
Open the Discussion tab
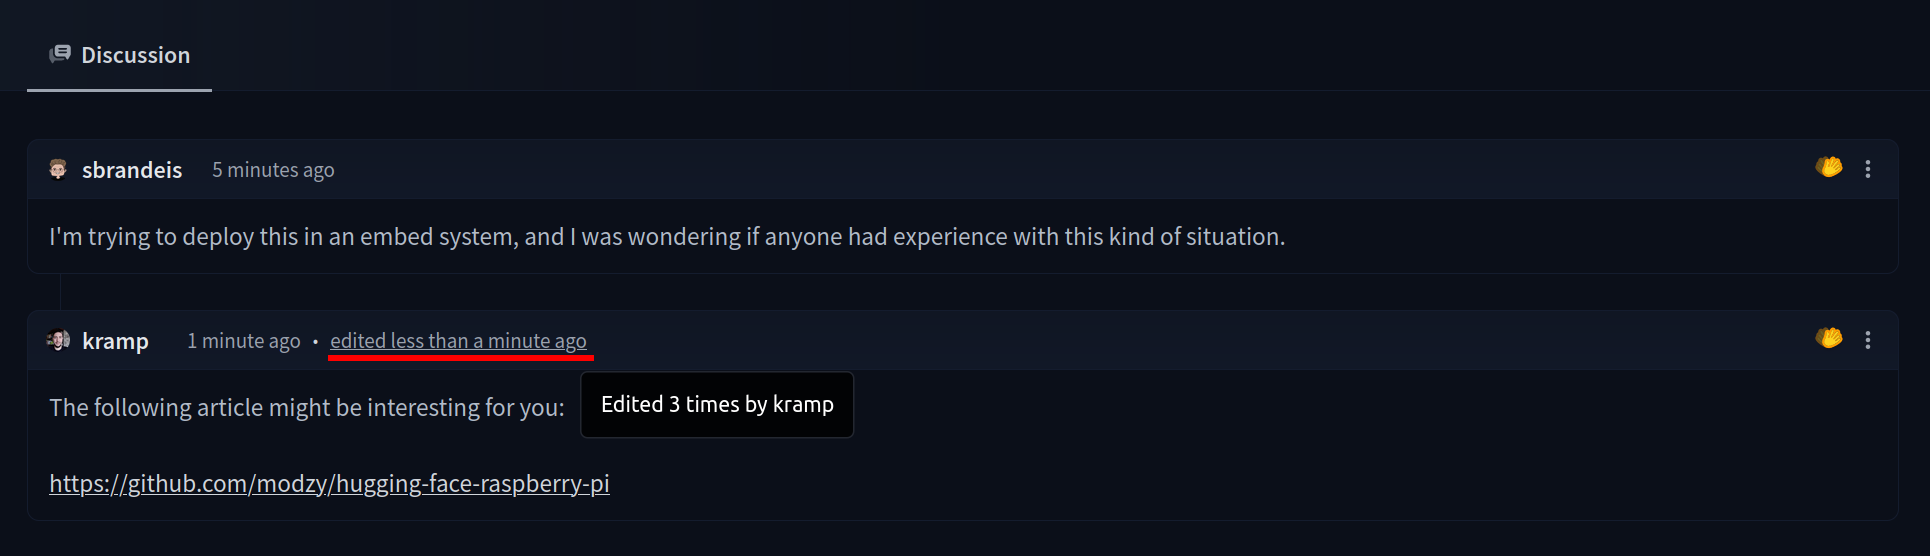point(134,55)
